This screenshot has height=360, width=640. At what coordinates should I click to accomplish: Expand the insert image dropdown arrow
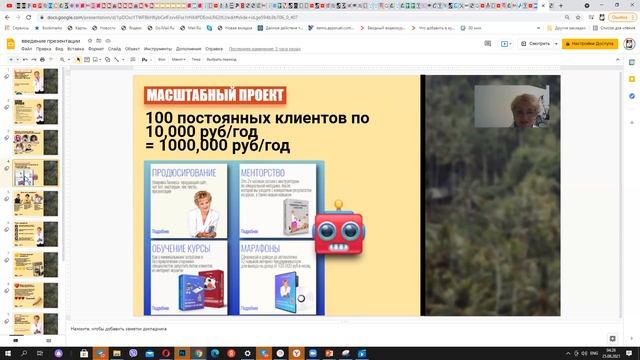100,60
